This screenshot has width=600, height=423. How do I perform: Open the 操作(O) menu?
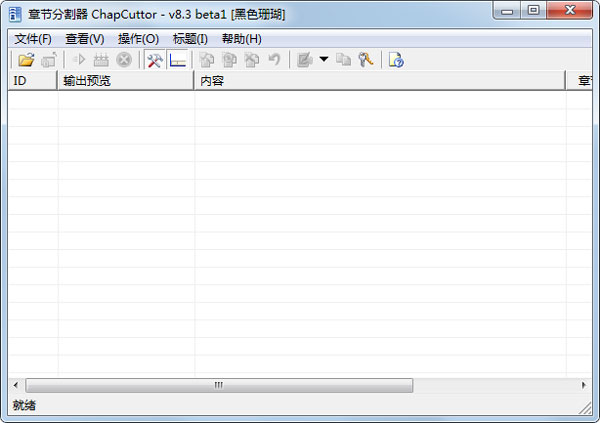click(138, 39)
